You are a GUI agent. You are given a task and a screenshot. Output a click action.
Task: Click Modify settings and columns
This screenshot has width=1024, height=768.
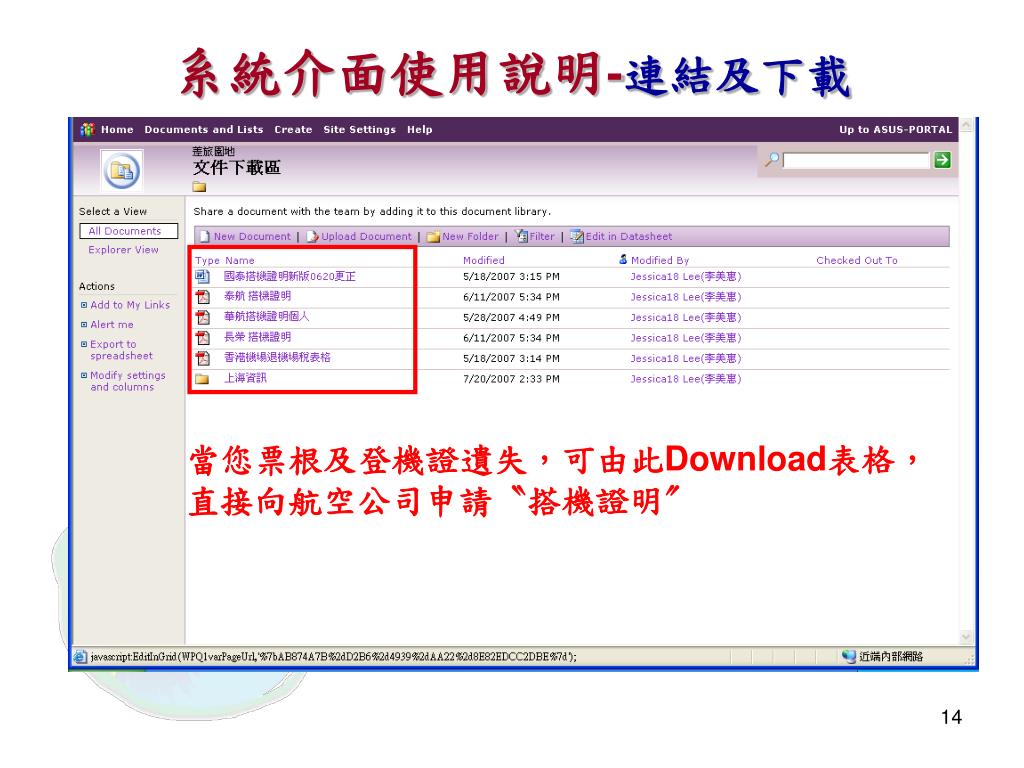(x=127, y=381)
